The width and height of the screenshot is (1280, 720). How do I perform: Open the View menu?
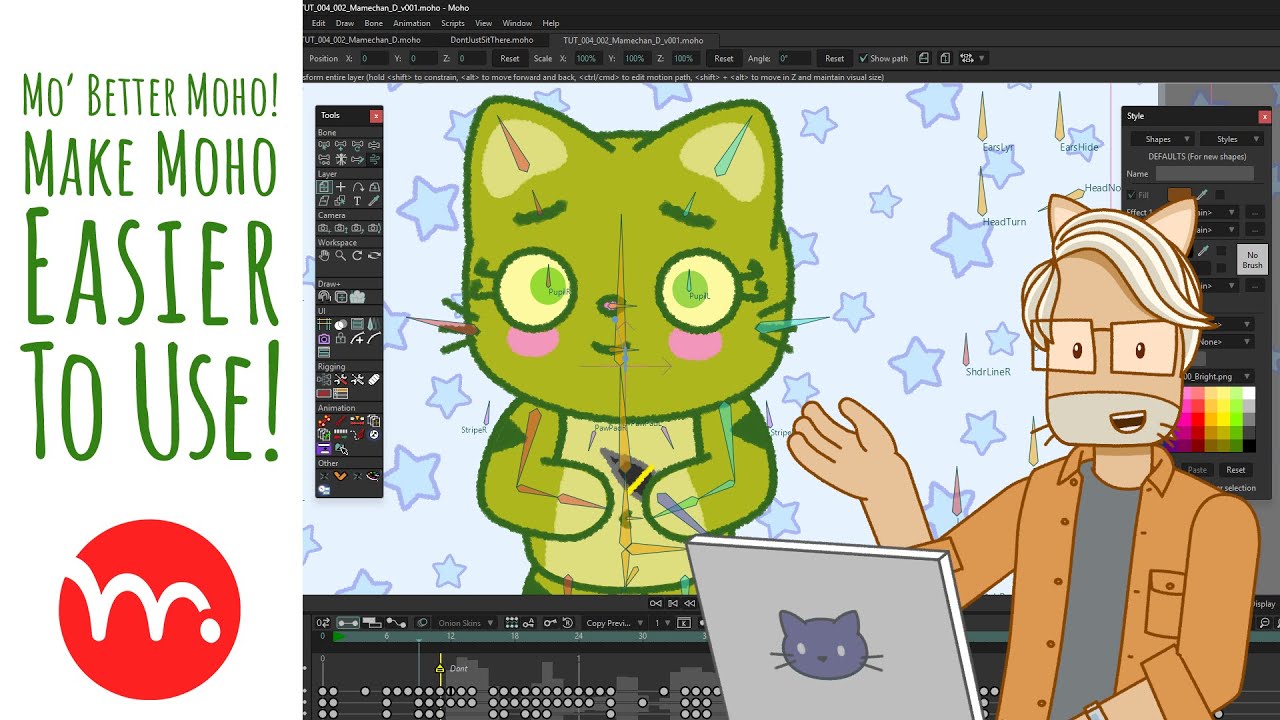483,23
